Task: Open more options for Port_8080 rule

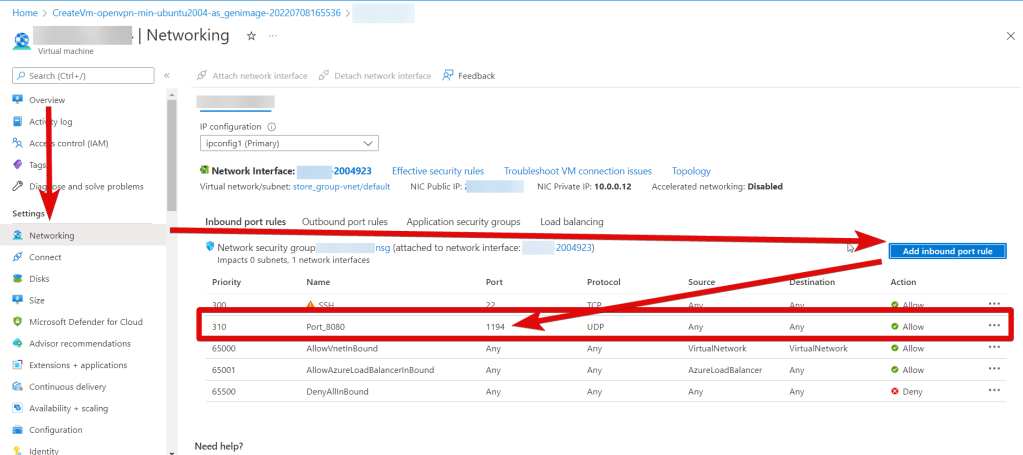Action: [994, 326]
